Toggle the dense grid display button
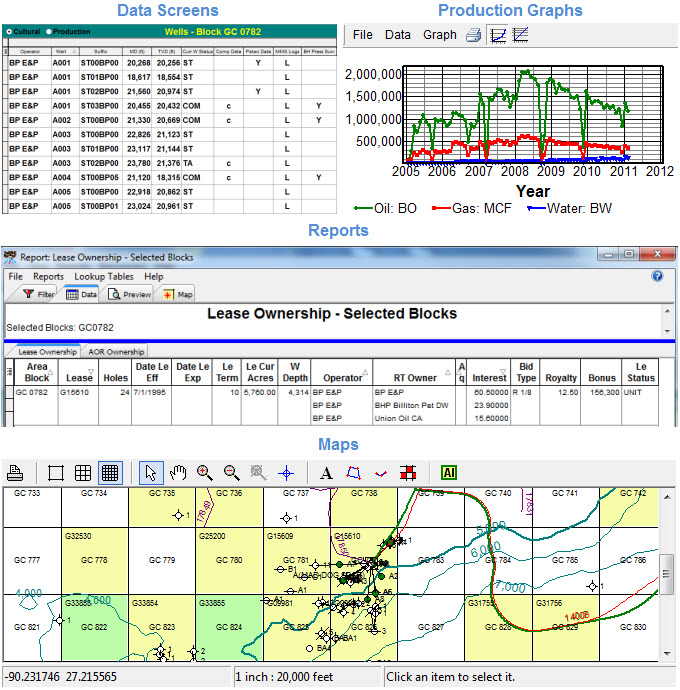The image size is (680, 690). tap(110, 472)
